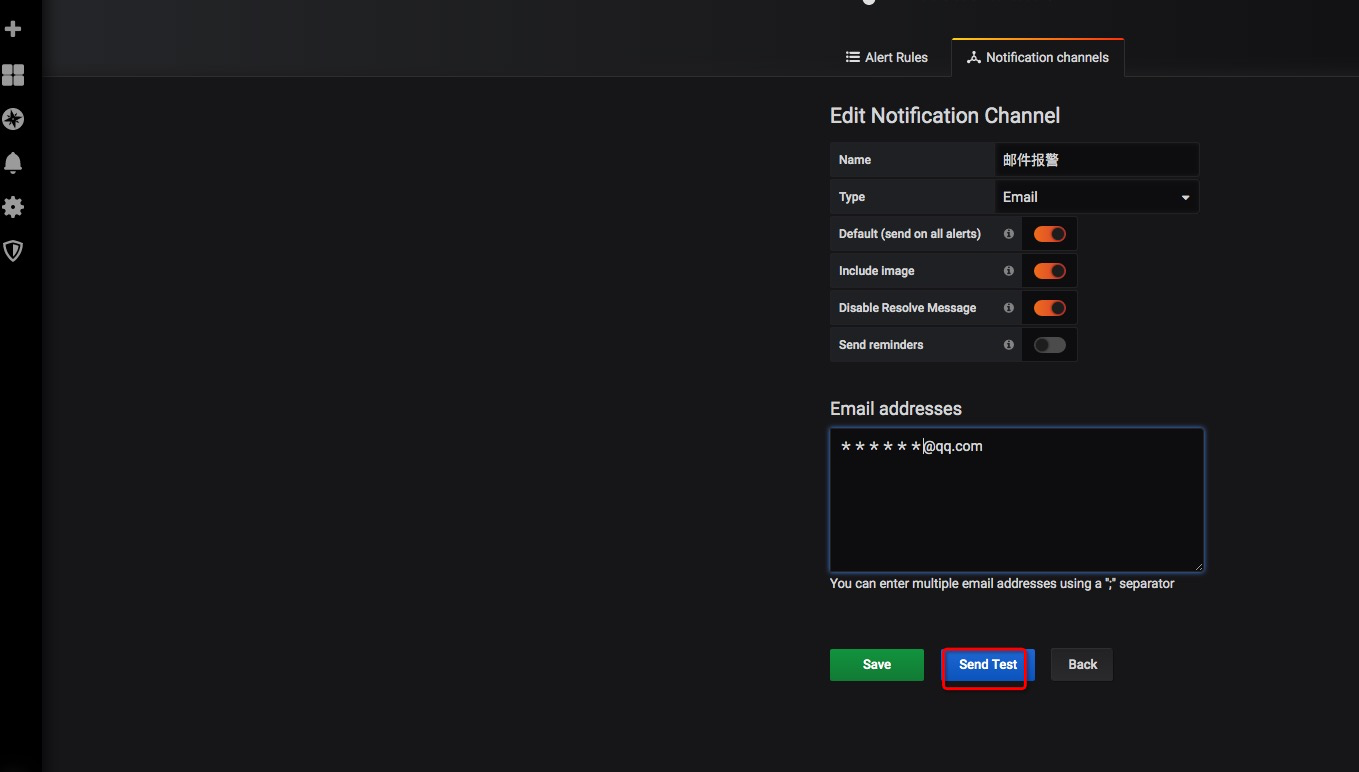Click info icon beside Default send on all alerts
This screenshot has height=772, width=1359.
coord(1008,234)
